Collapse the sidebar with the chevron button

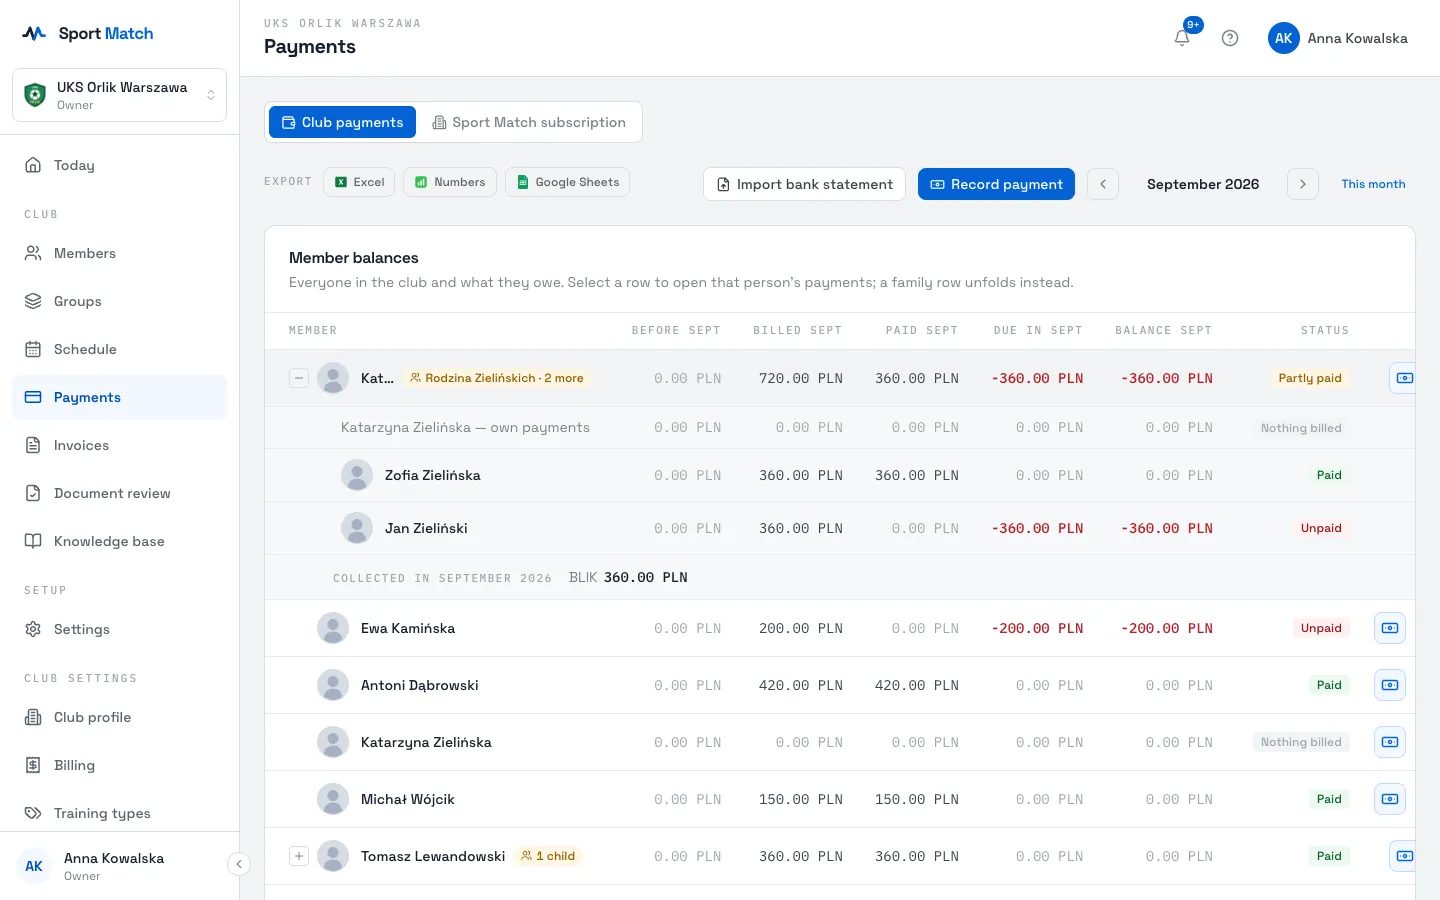pos(238,864)
